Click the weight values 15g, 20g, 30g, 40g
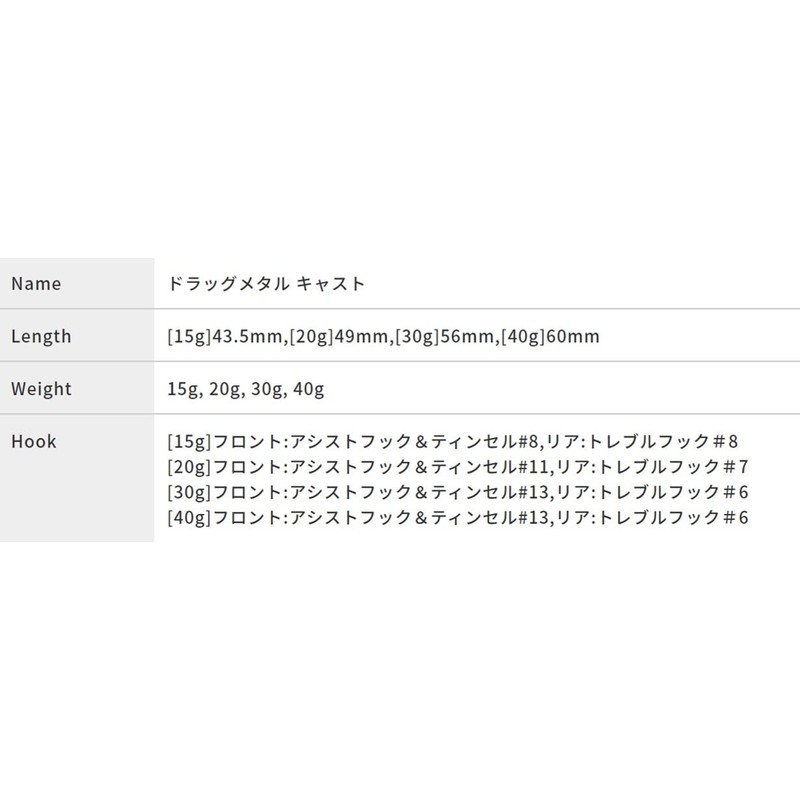 [246, 389]
